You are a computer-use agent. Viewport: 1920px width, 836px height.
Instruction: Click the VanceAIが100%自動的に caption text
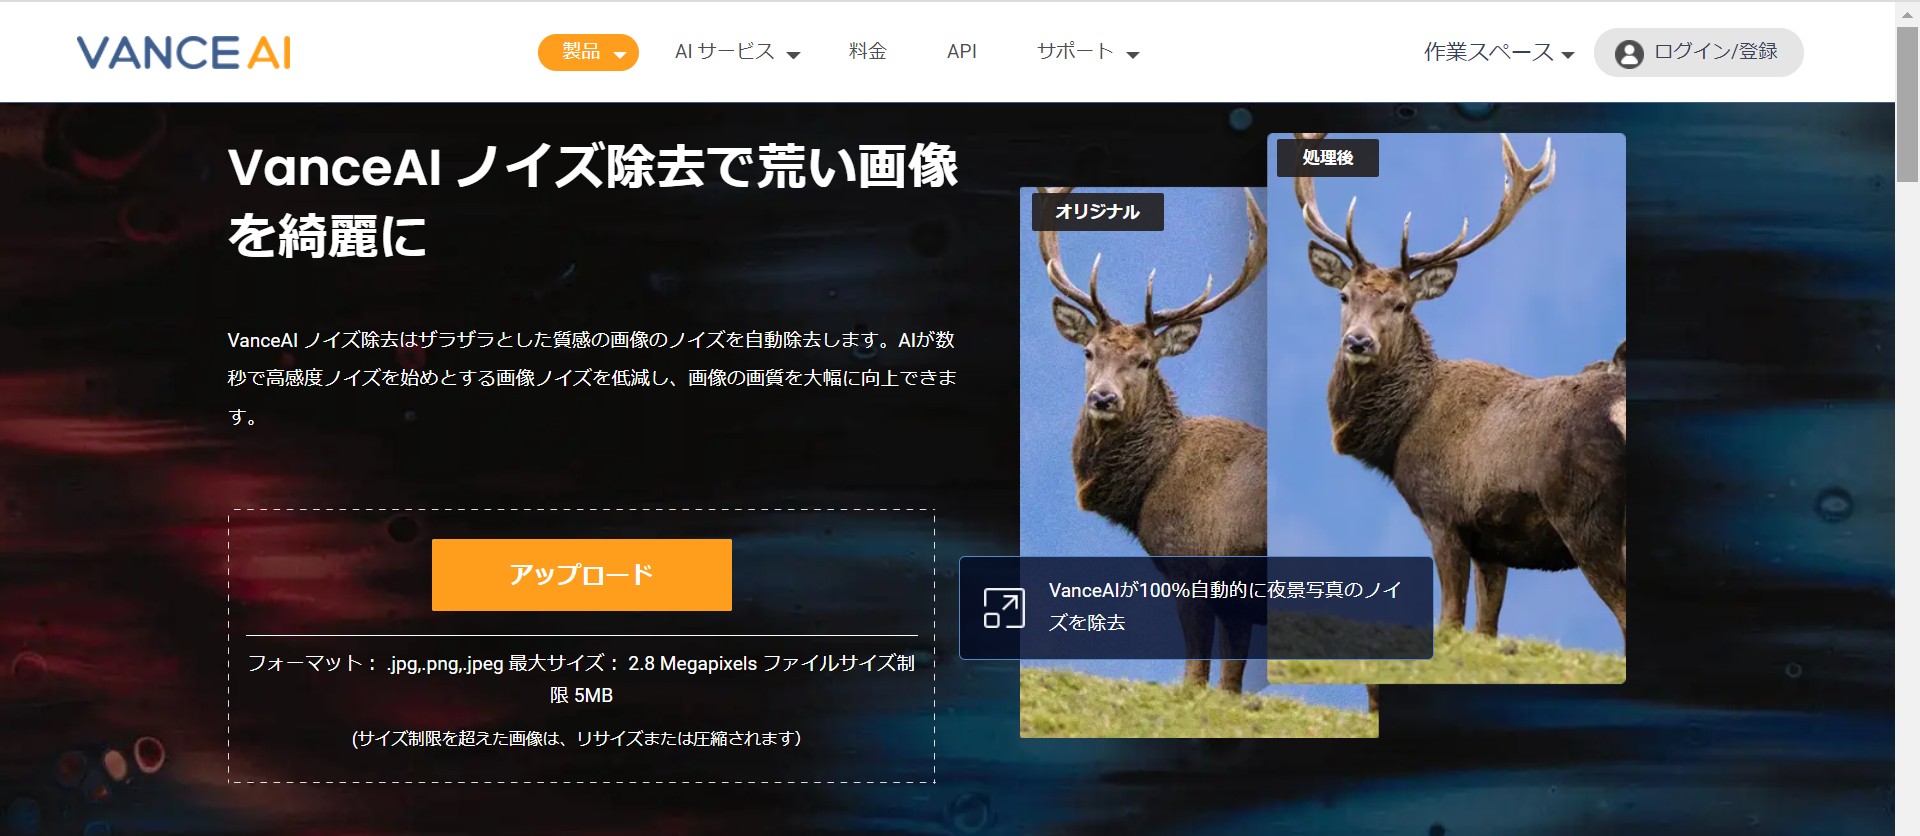coord(1225,606)
